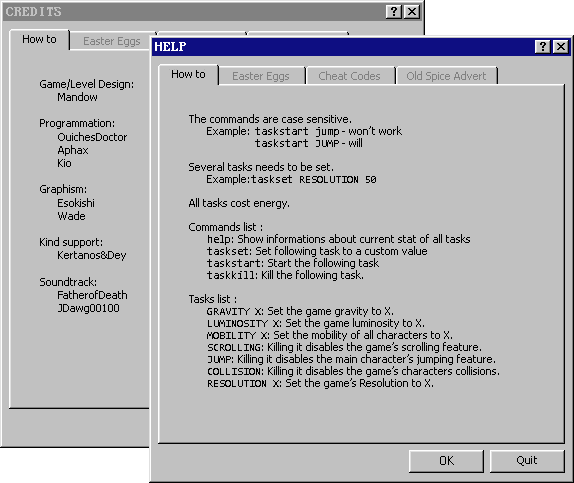Click the name 'Wade'

tap(71, 216)
